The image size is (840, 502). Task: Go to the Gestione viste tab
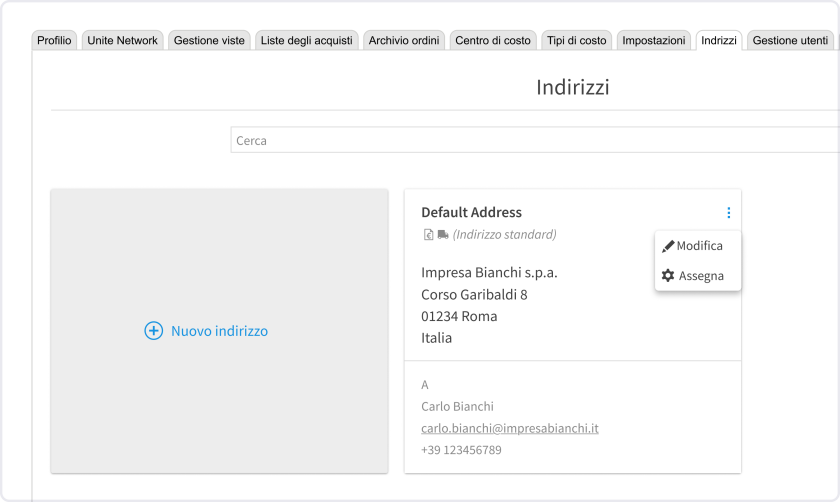tap(209, 41)
